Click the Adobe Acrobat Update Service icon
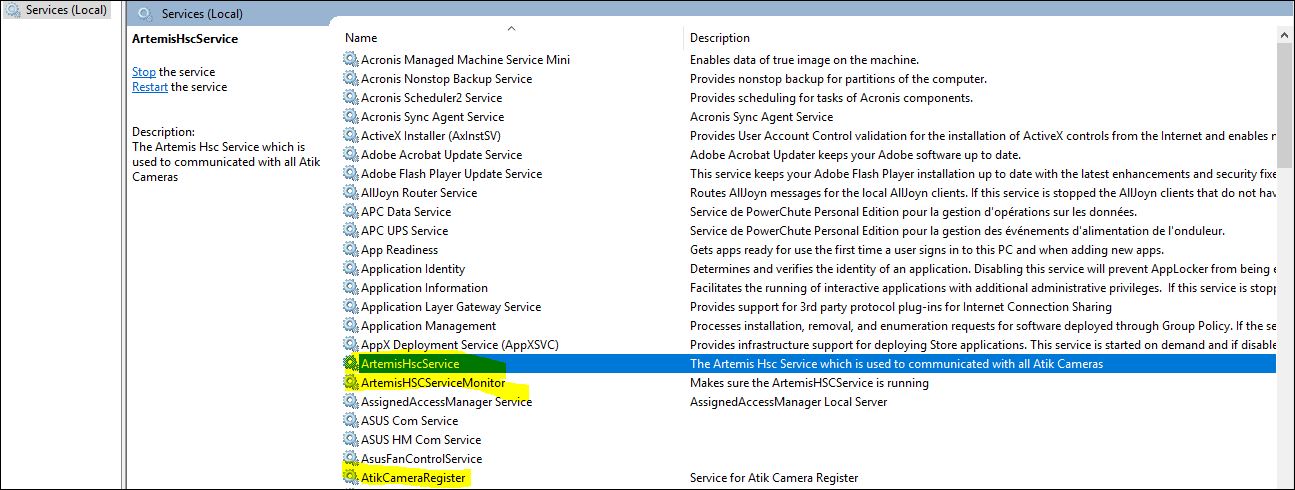Image resolution: width=1295 pixels, height=490 pixels. tap(350, 155)
